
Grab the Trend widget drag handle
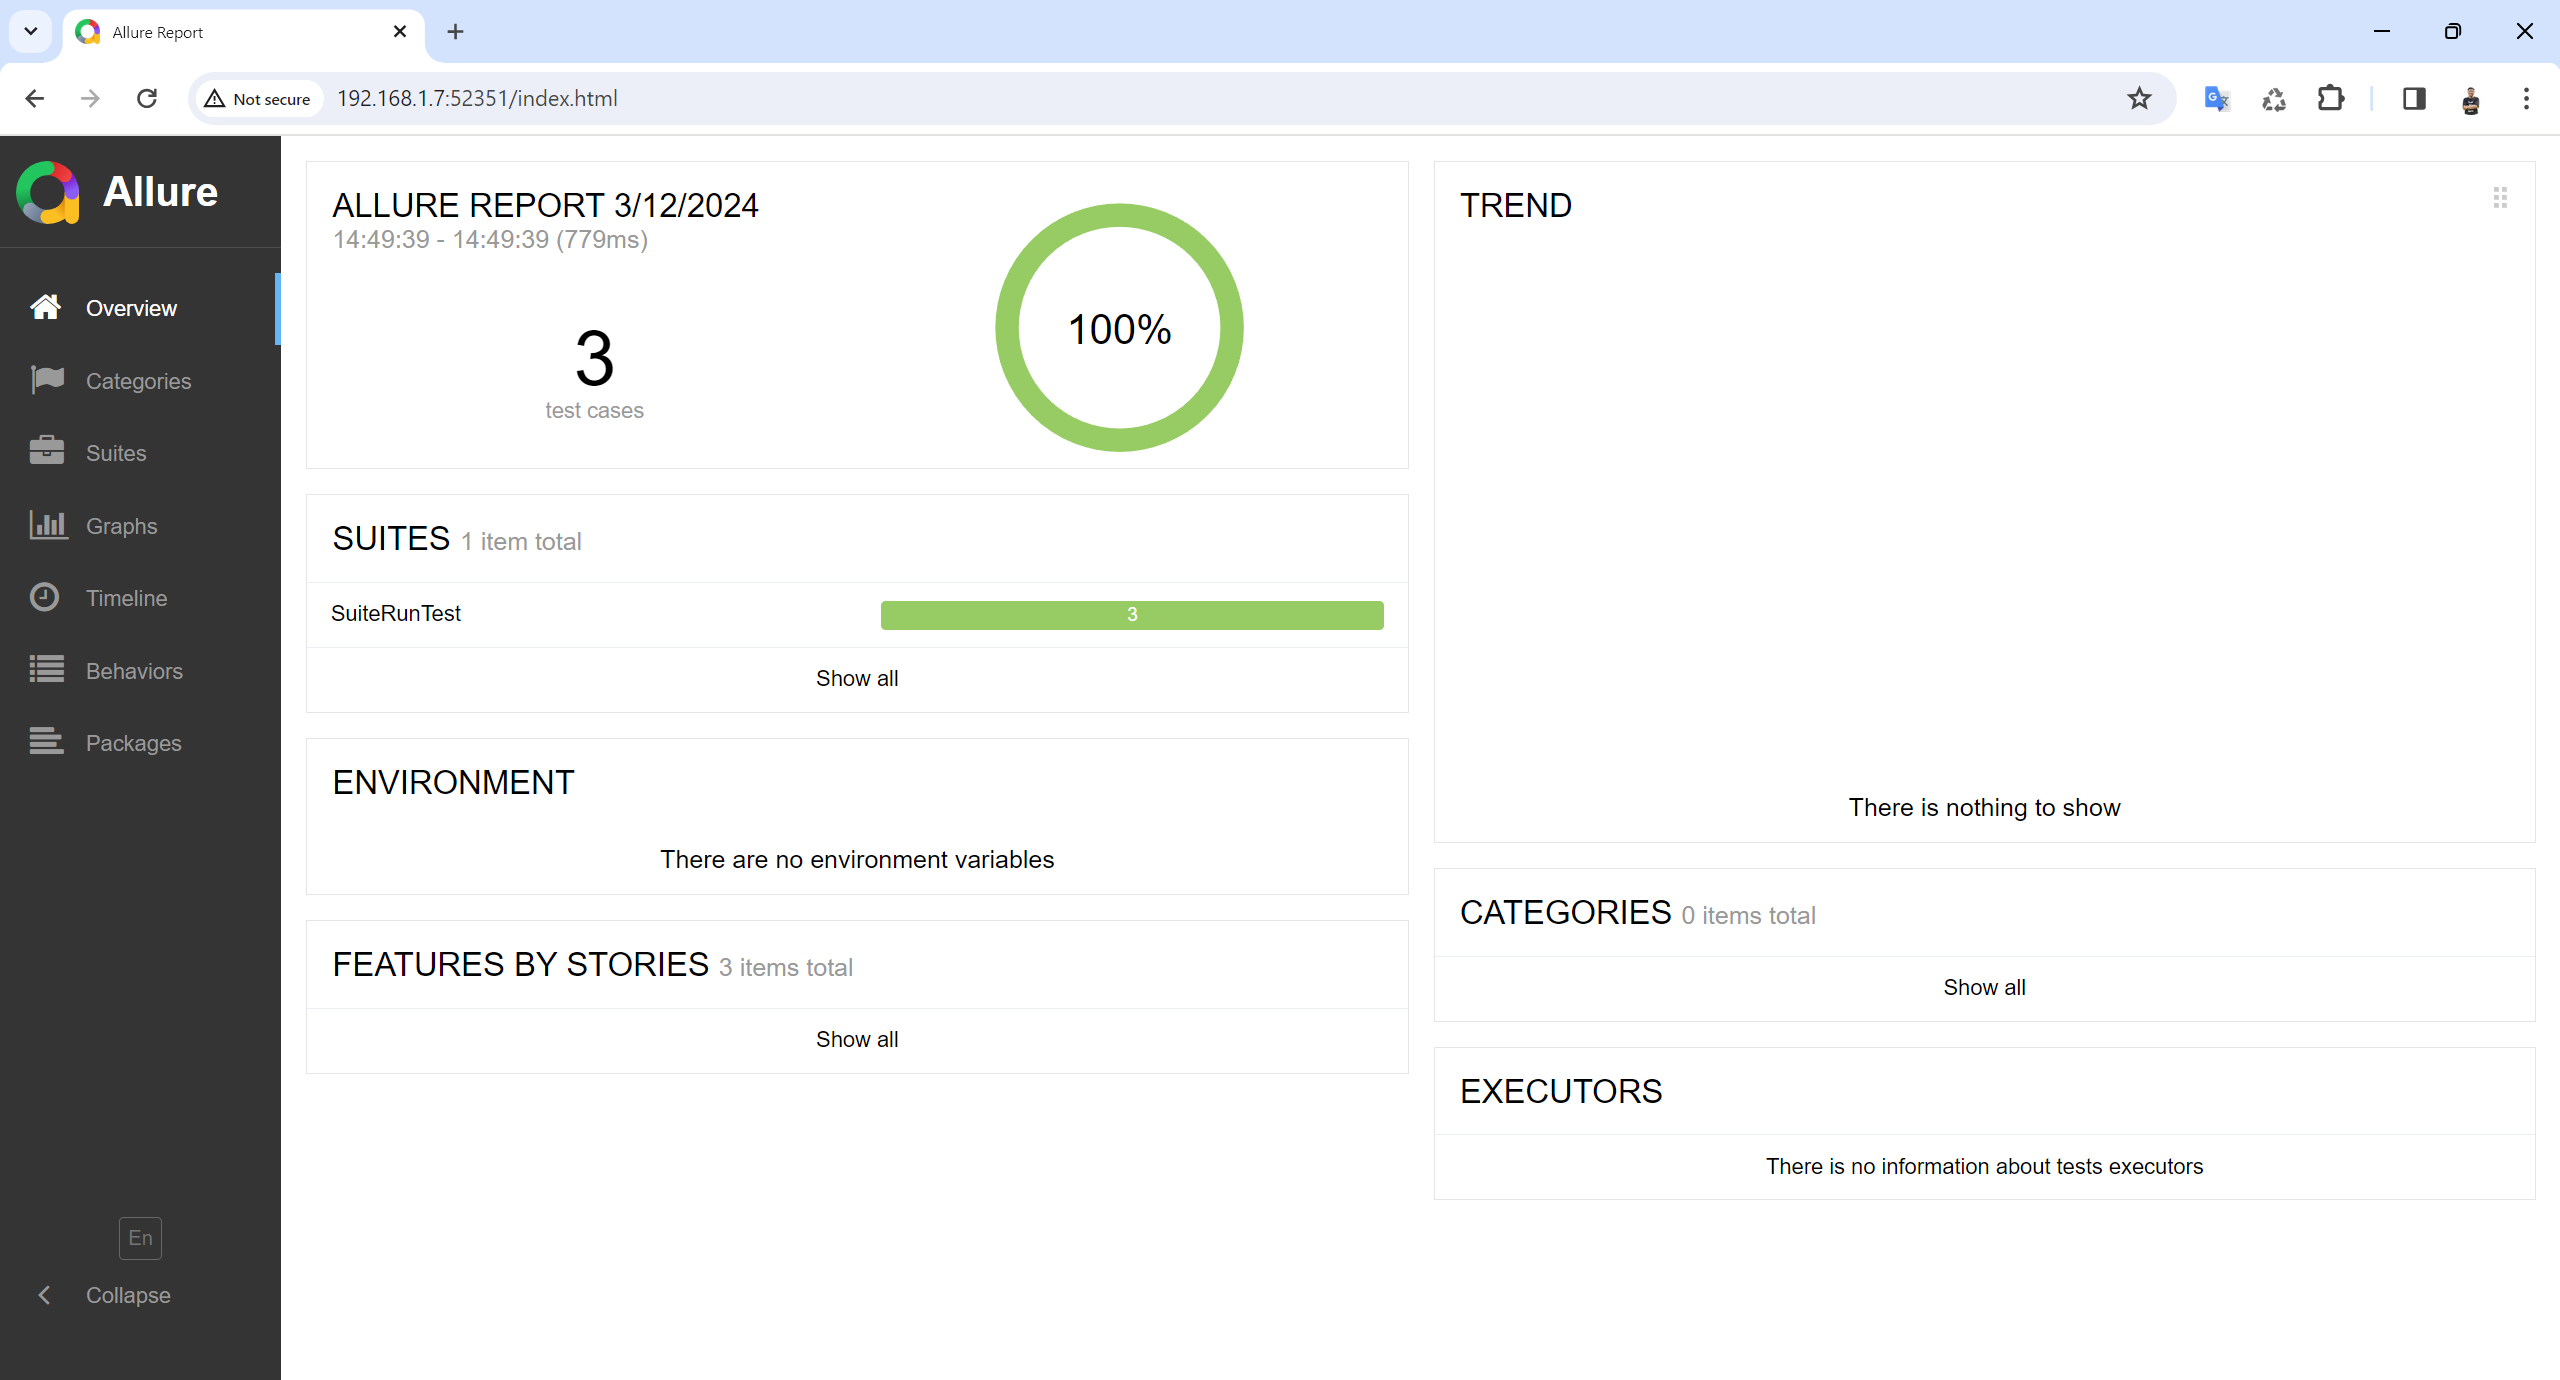pyautogui.click(x=2500, y=198)
